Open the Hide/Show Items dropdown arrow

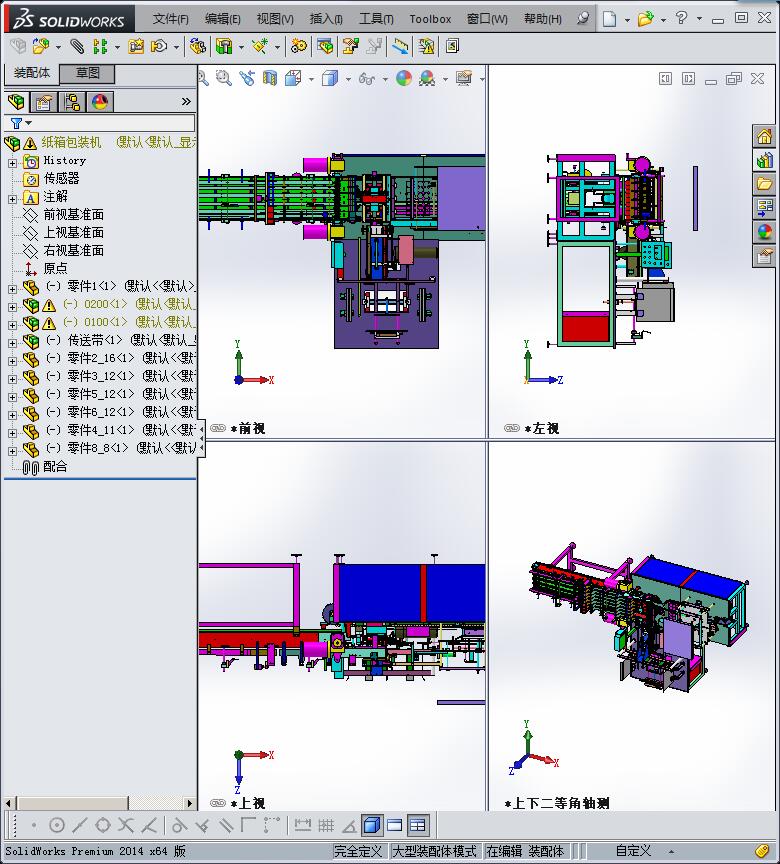[x=385, y=79]
